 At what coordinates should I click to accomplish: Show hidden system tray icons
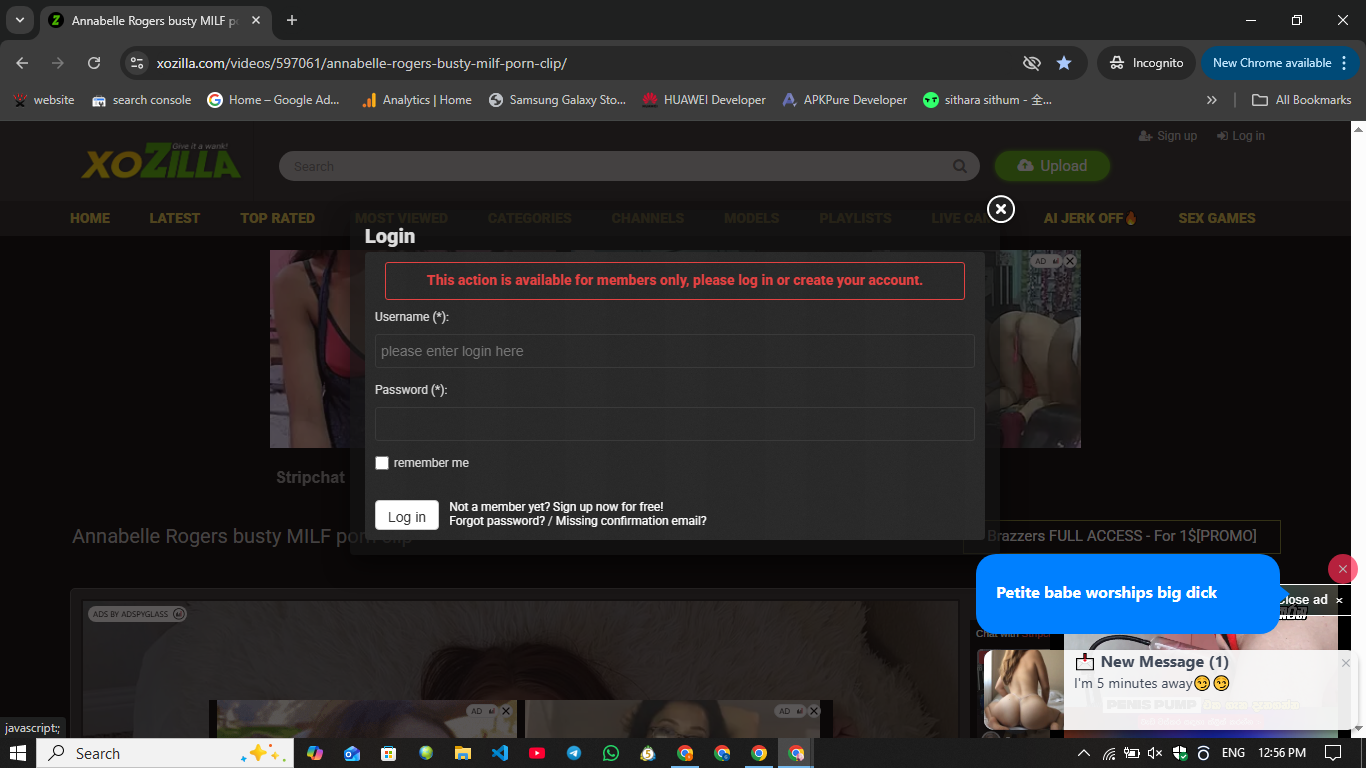[x=1083, y=753]
